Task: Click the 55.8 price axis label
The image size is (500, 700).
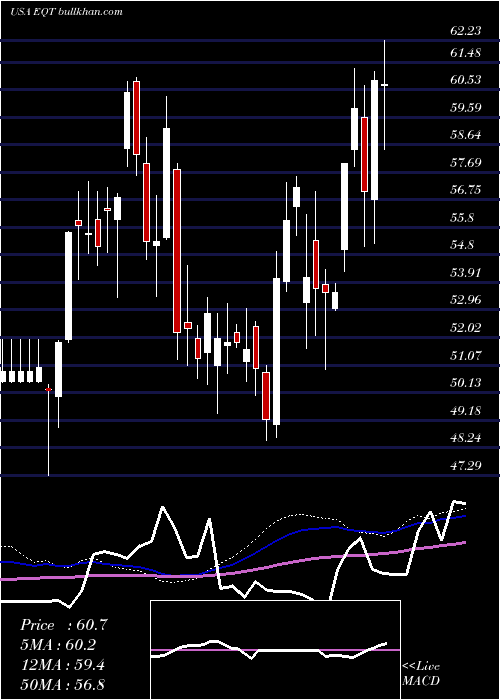Action: coord(463,218)
